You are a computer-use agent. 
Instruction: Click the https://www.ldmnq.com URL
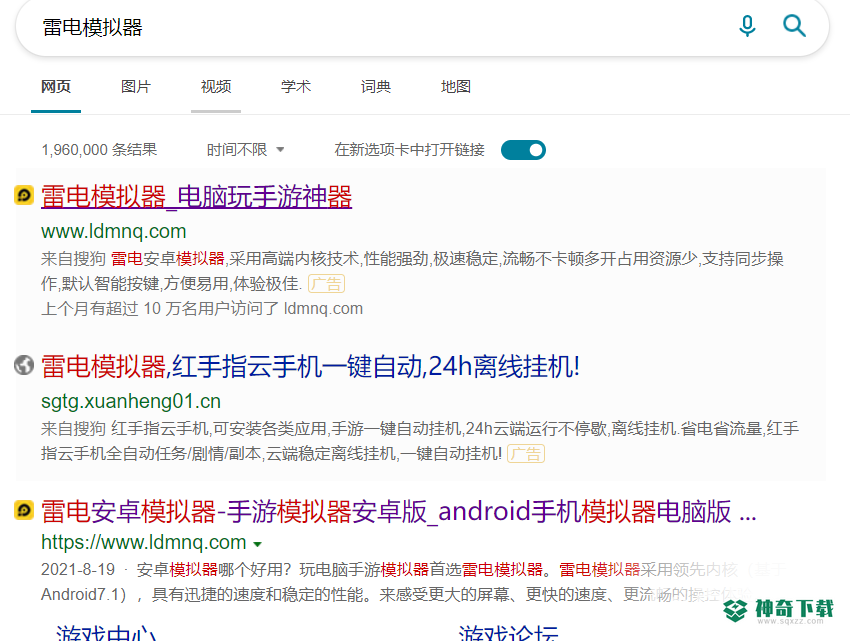pos(144,542)
